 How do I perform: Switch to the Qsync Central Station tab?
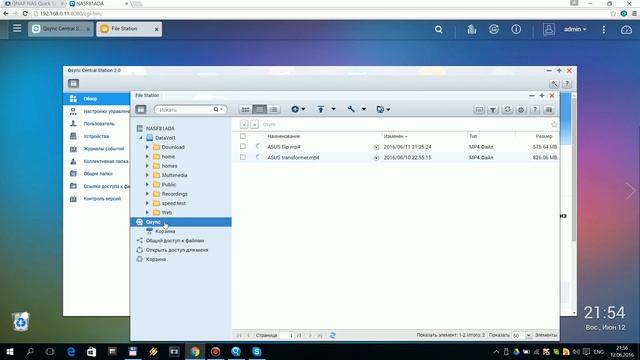[x=60, y=29]
